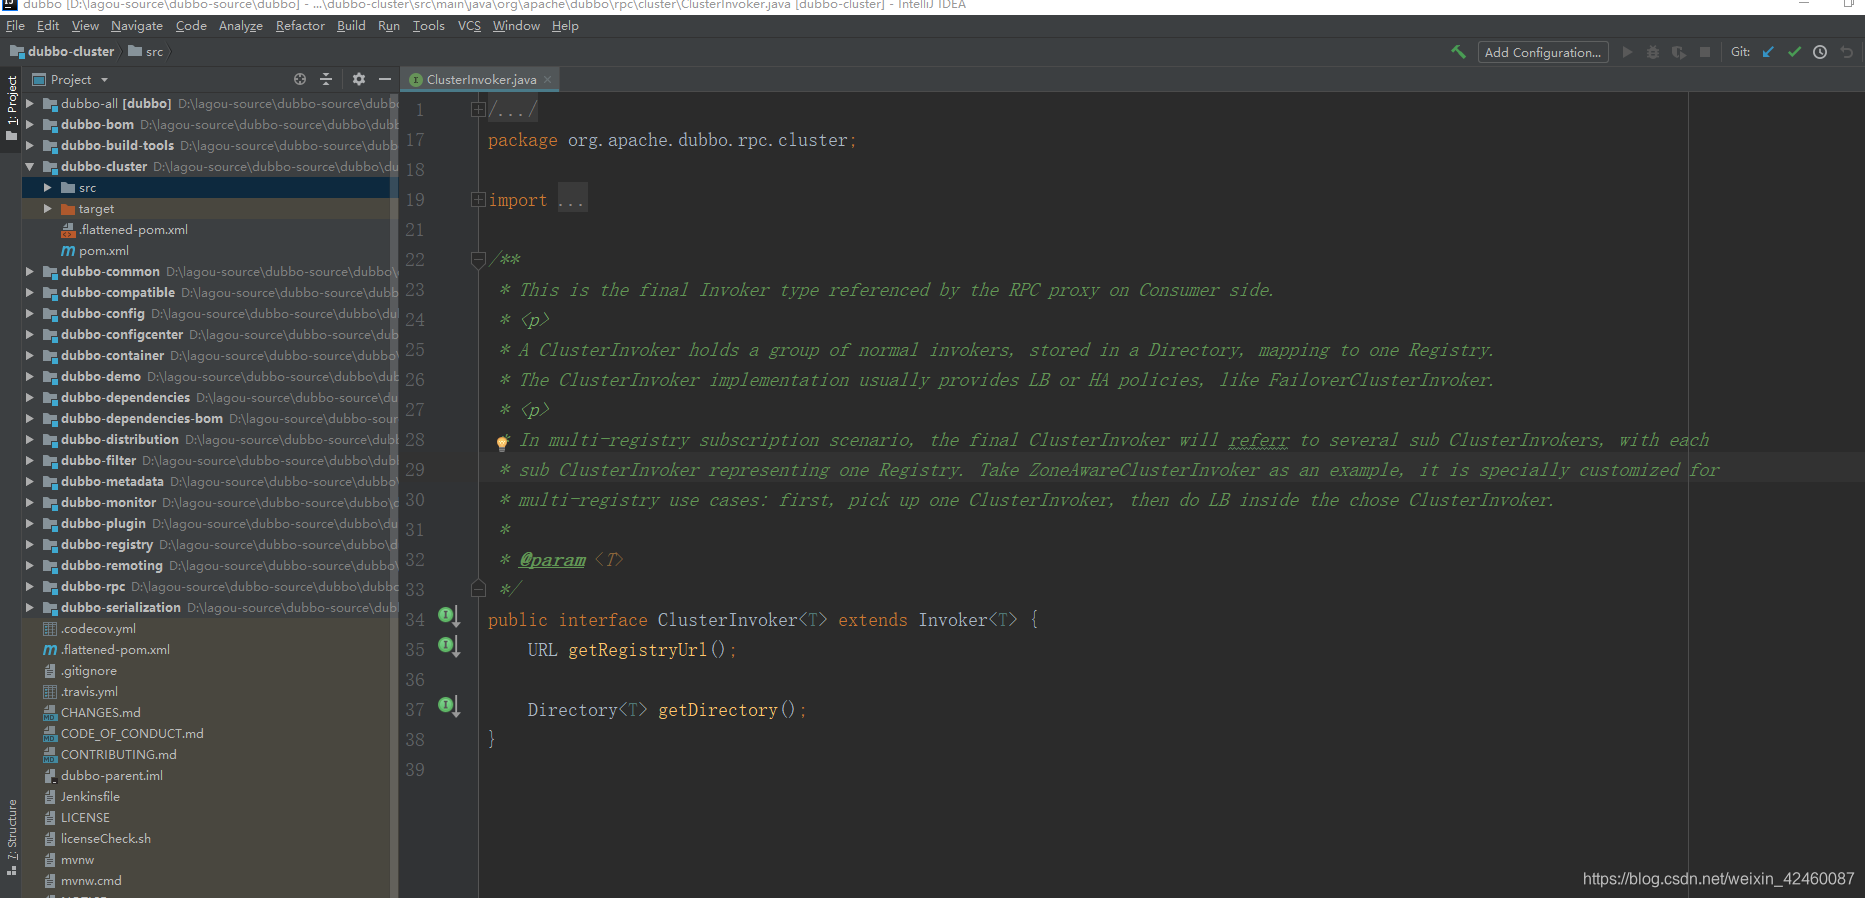Viewport: 1865px width, 898px height.
Task: Select the CONTRIBUTING.md file
Action: (118, 755)
